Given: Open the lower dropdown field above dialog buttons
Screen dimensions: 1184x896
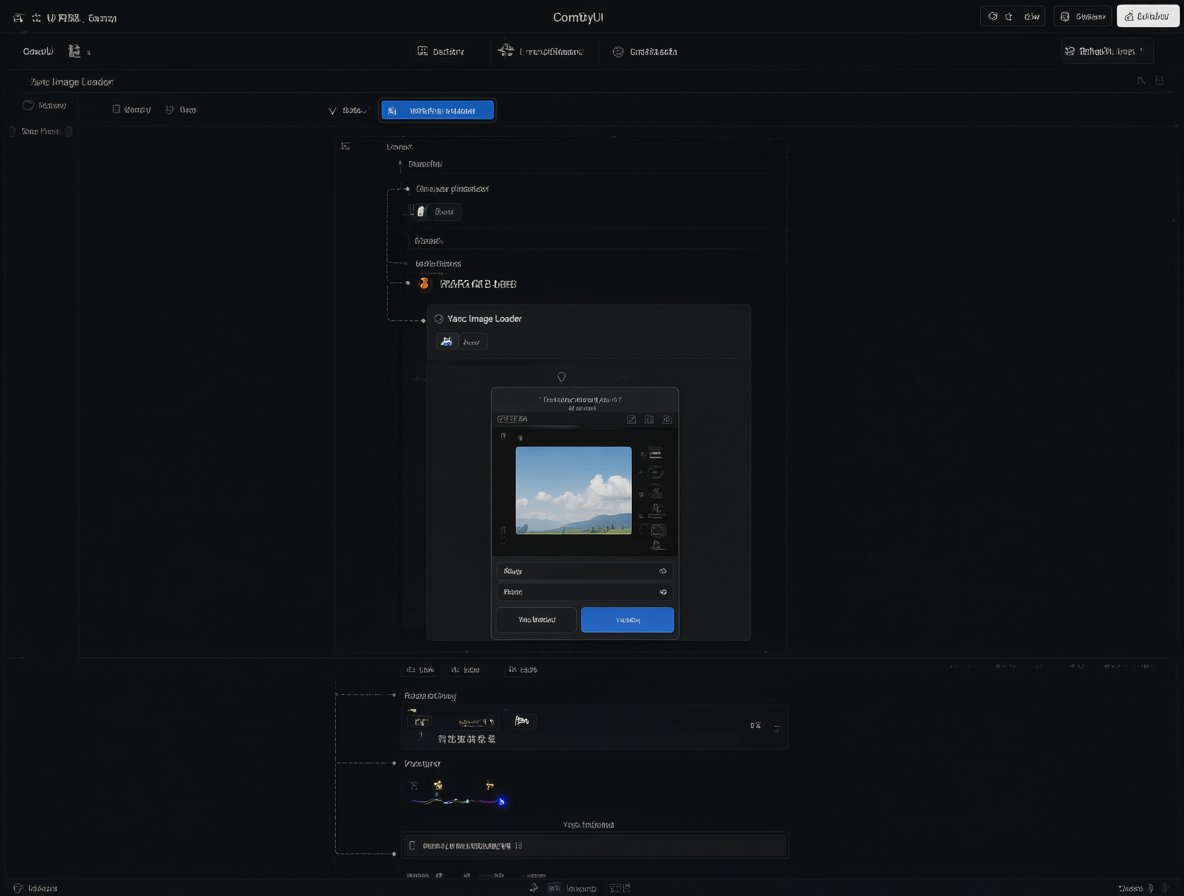Looking at the screenshot, I should tap(584, 592).
